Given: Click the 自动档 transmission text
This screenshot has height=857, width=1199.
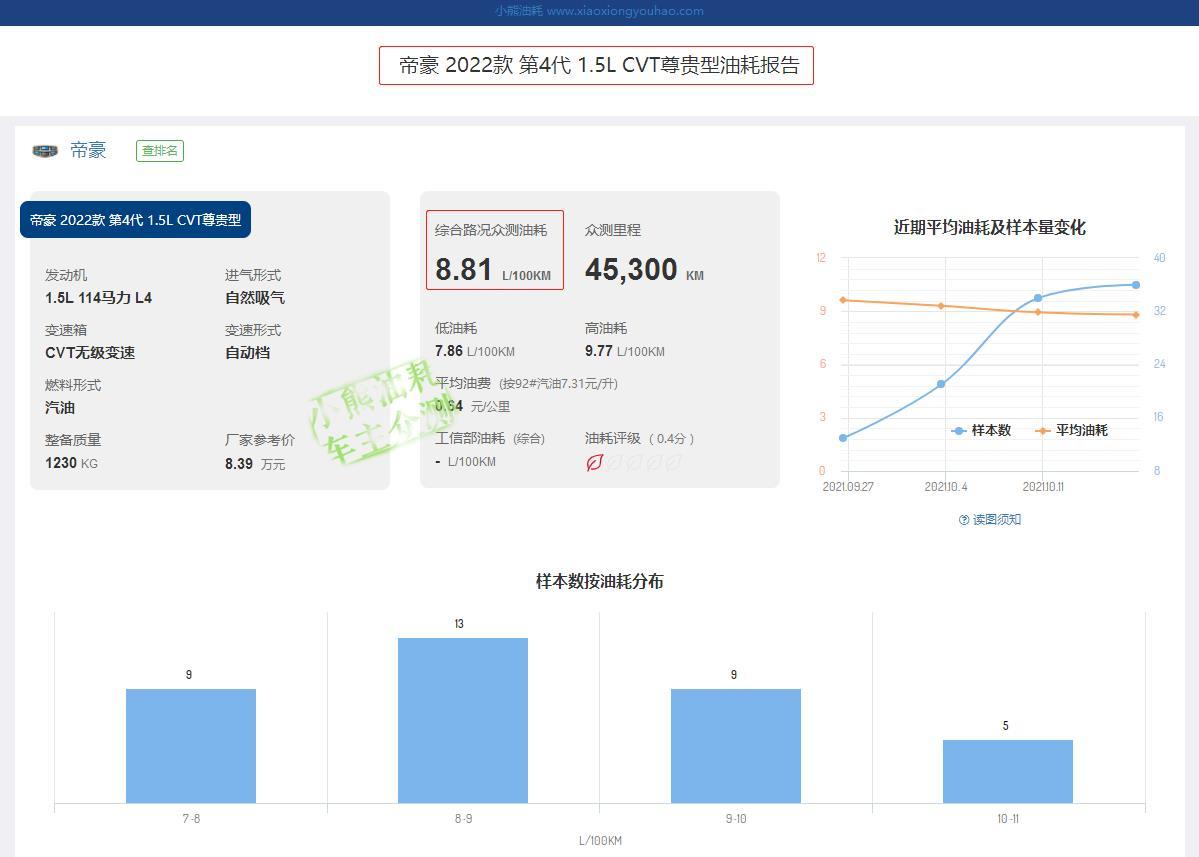Looking at the screenshot, I should tap(247, 352).
